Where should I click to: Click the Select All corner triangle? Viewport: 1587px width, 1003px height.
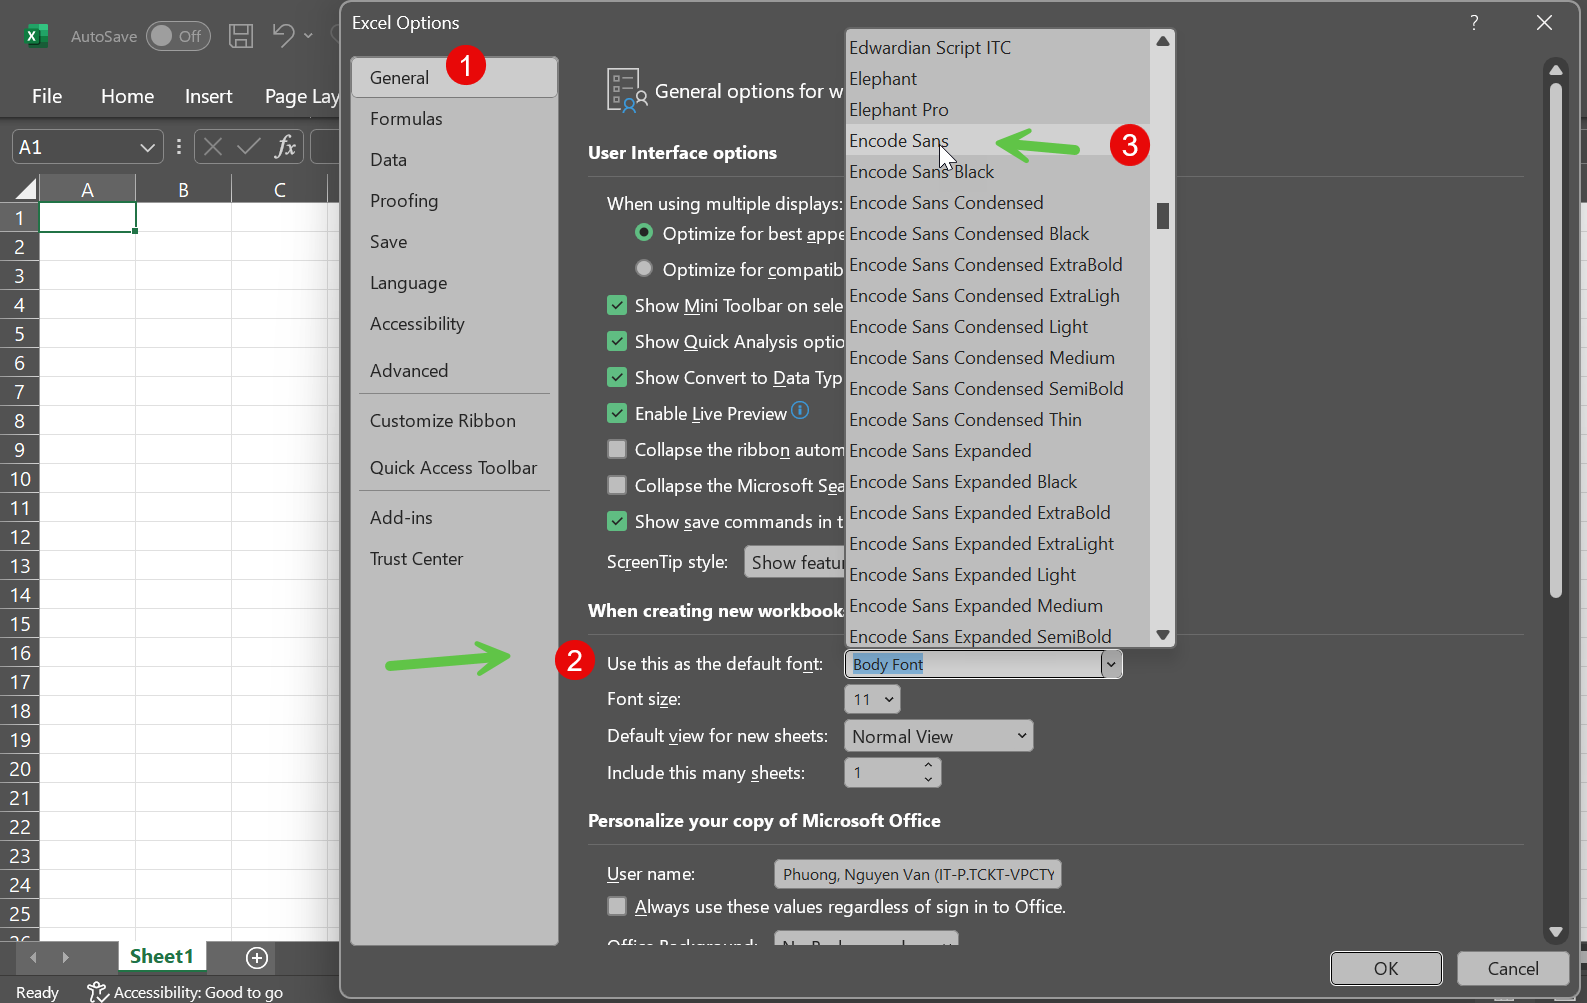(27, 188)
